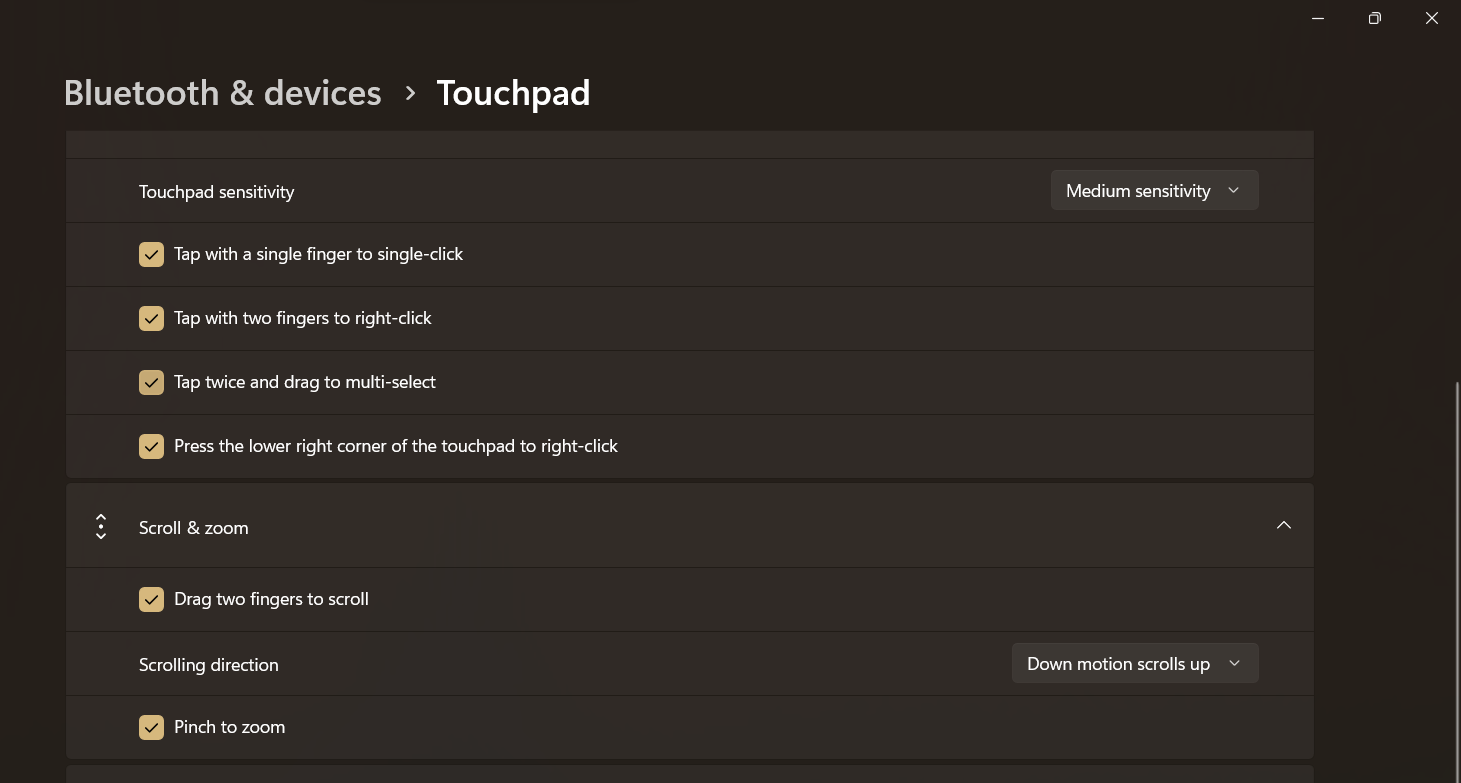Click the Scroll & zoom section title
Screen dimensions: 1461x783
click(x=194, y=528)
